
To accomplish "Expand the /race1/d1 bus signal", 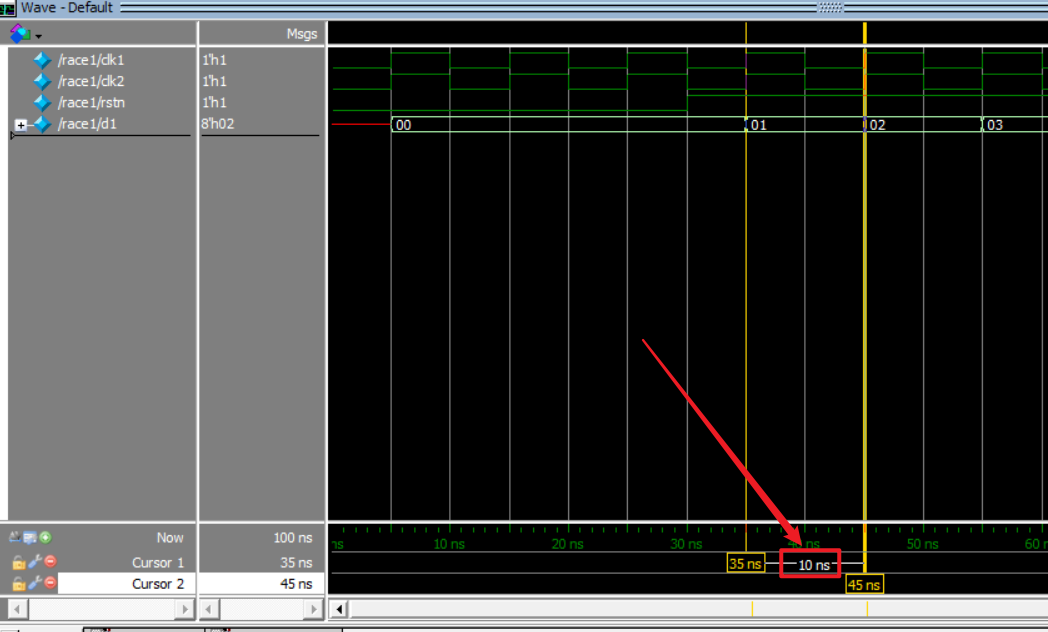I will (21, 125).
